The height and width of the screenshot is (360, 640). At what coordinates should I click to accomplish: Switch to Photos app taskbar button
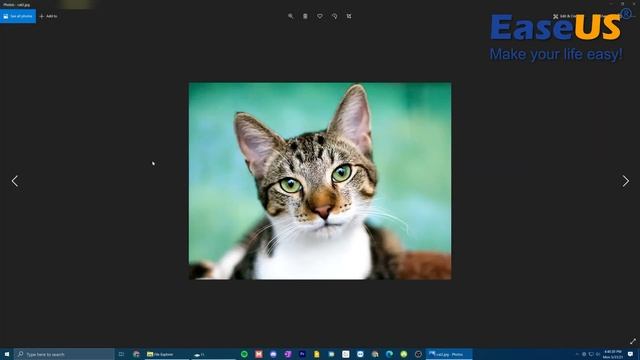click(449, 354)
